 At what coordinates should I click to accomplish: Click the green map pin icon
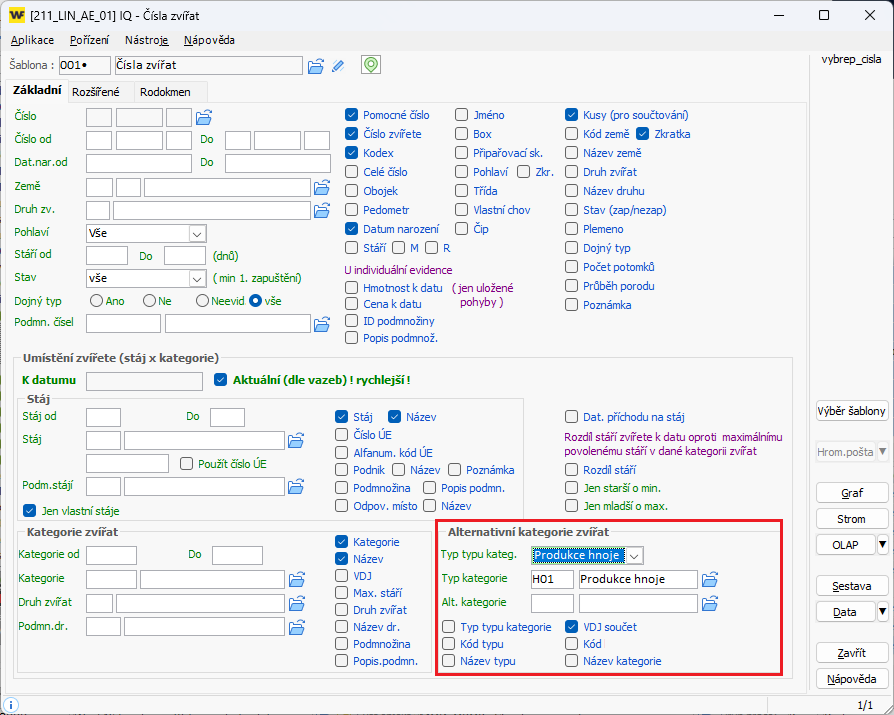click(371, 66)
